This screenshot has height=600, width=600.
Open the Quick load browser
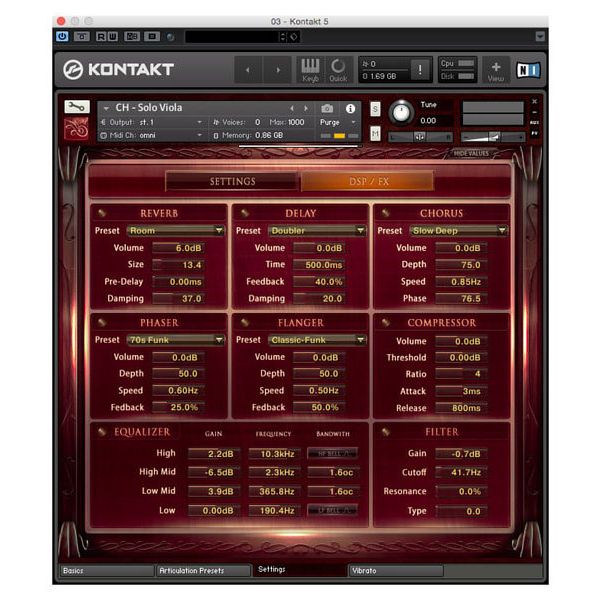(x=338, y=70)
